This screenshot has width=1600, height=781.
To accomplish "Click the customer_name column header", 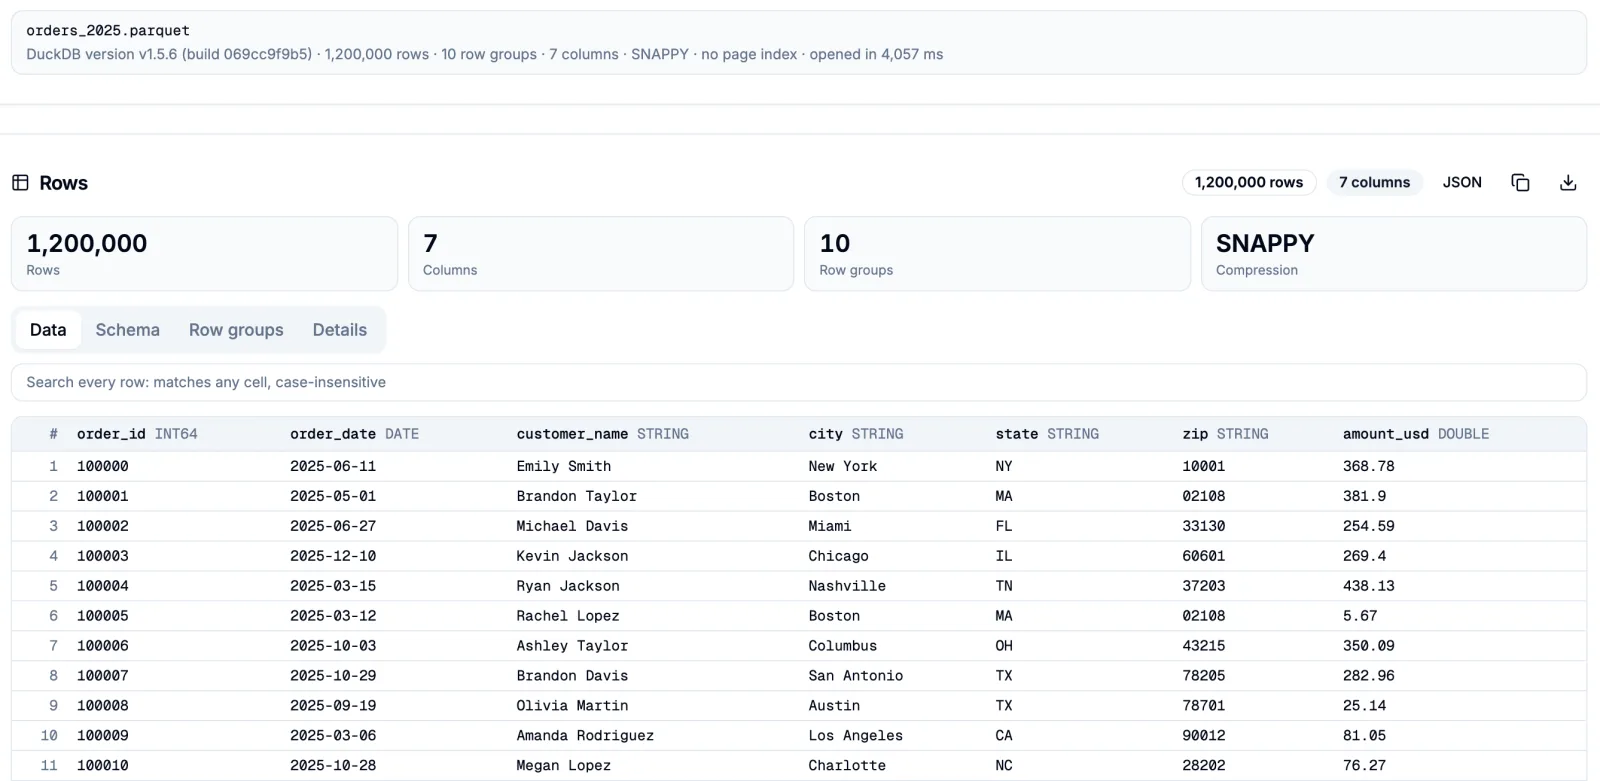I will [602, 434].
